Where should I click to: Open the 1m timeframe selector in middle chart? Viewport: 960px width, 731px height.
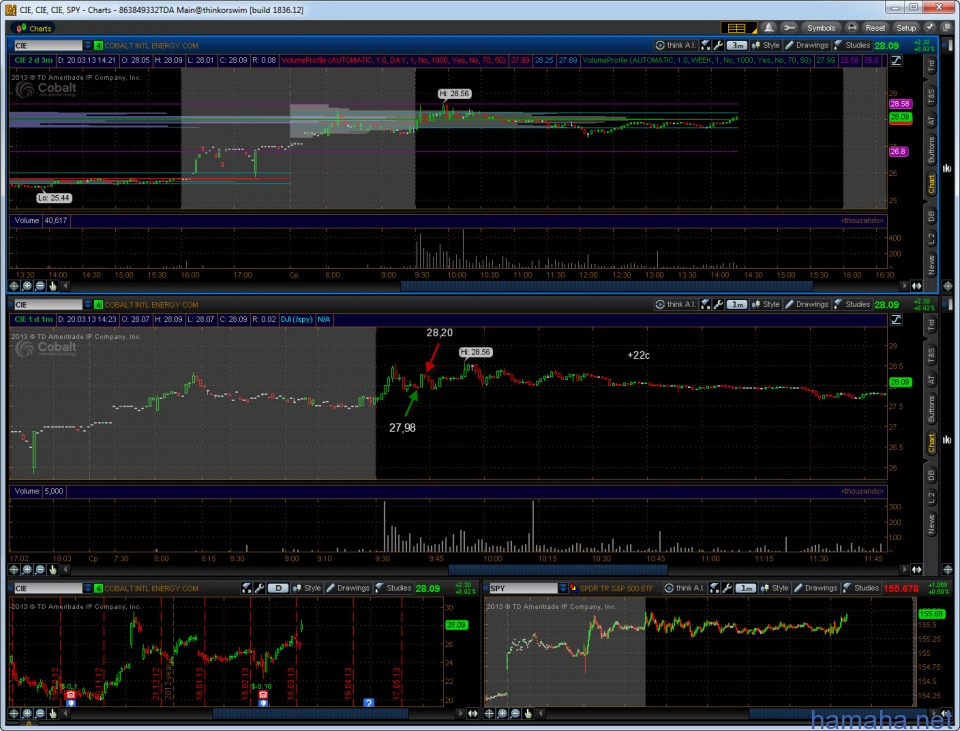(737, 304)
